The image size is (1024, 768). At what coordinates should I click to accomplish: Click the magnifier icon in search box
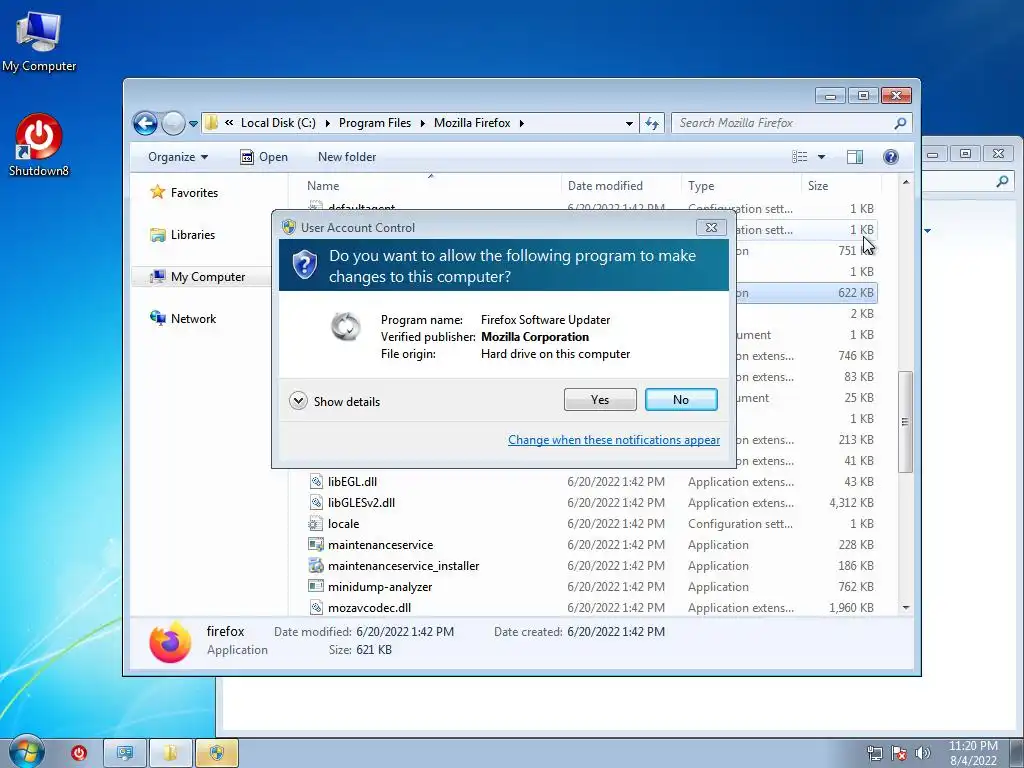pos(901,123)
